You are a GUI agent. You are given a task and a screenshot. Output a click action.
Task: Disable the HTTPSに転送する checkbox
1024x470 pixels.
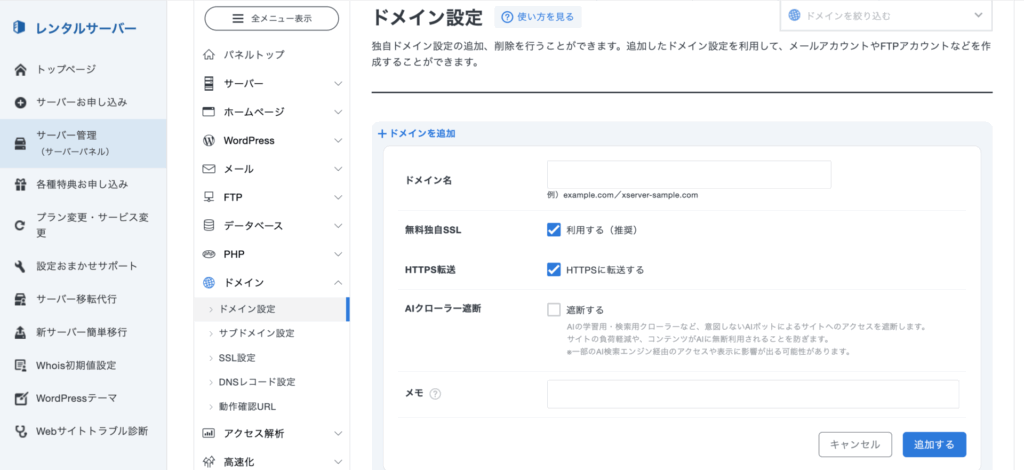click(x=554, y=269)
